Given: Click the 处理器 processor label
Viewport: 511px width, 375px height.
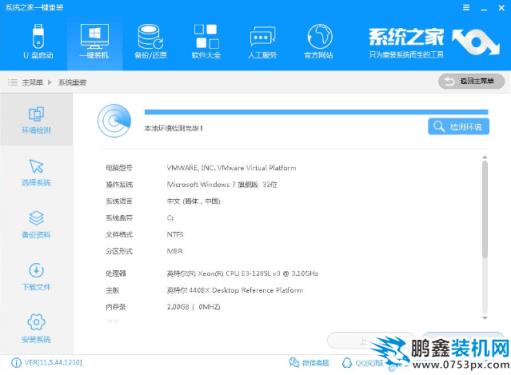Looking at the screenshot, I should 116,274.
